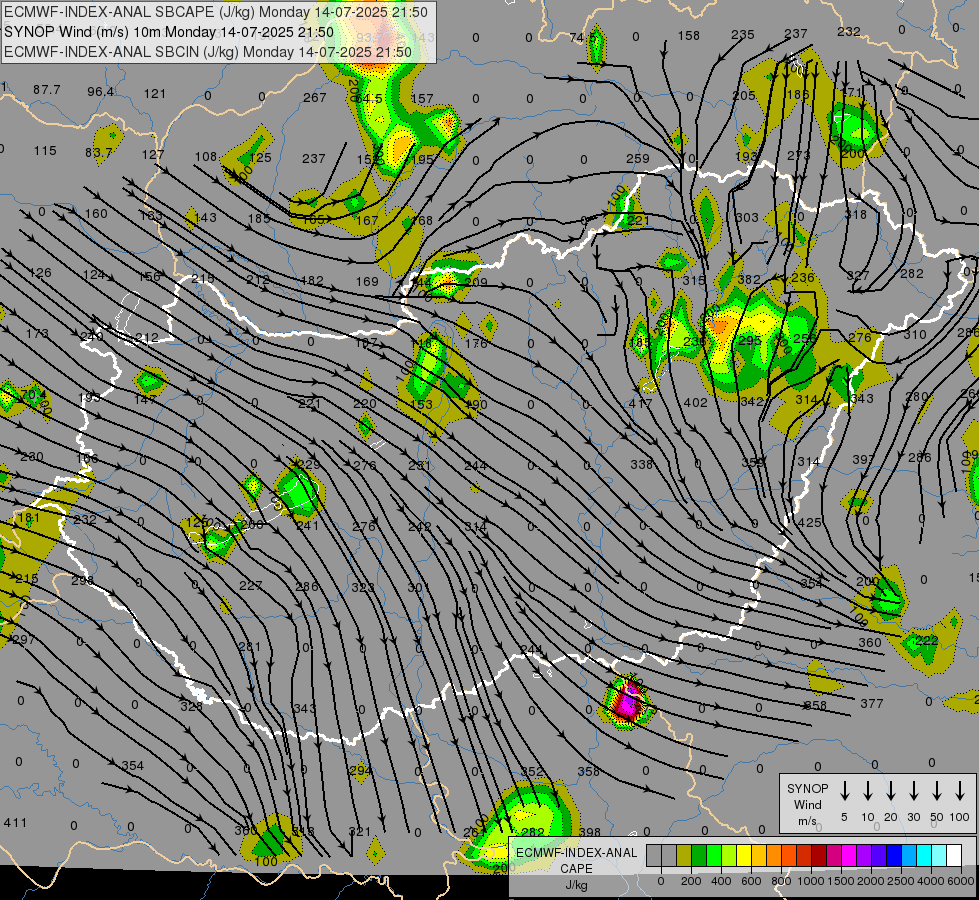Click the map value '402'

tap(696, 403)
